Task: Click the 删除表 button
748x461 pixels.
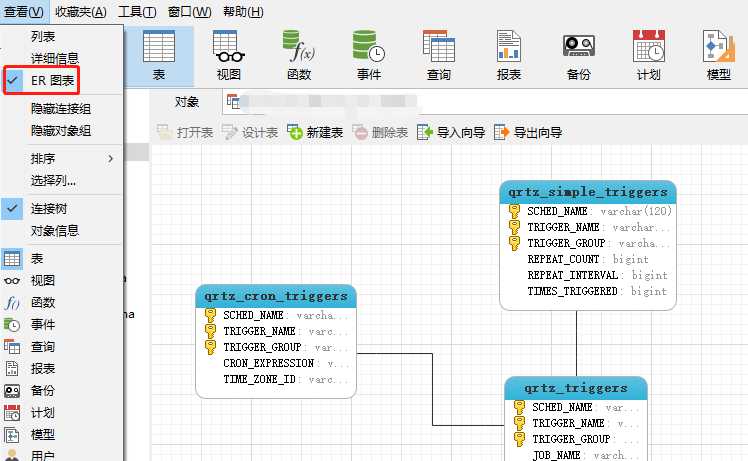Action: point(380,132)
